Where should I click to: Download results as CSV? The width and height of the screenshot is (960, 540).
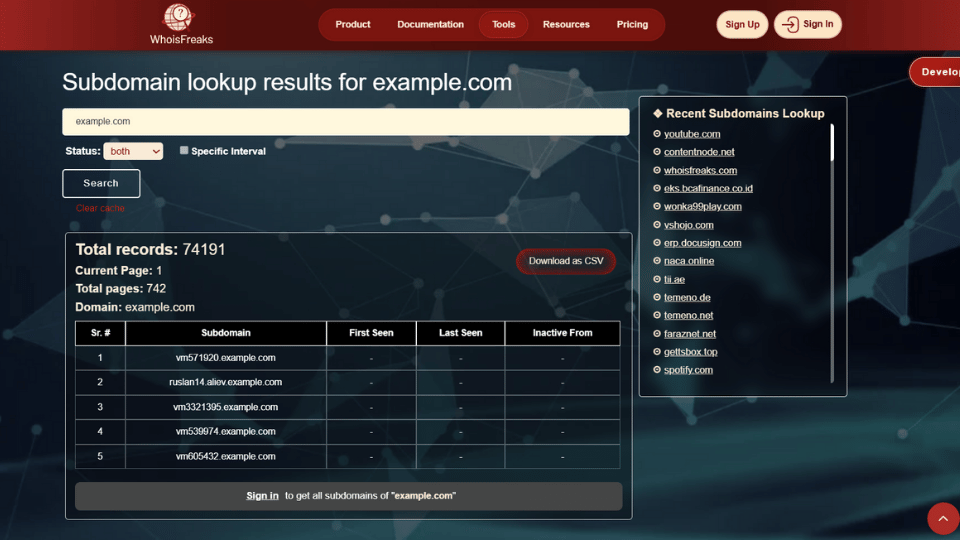pos(566,261)
